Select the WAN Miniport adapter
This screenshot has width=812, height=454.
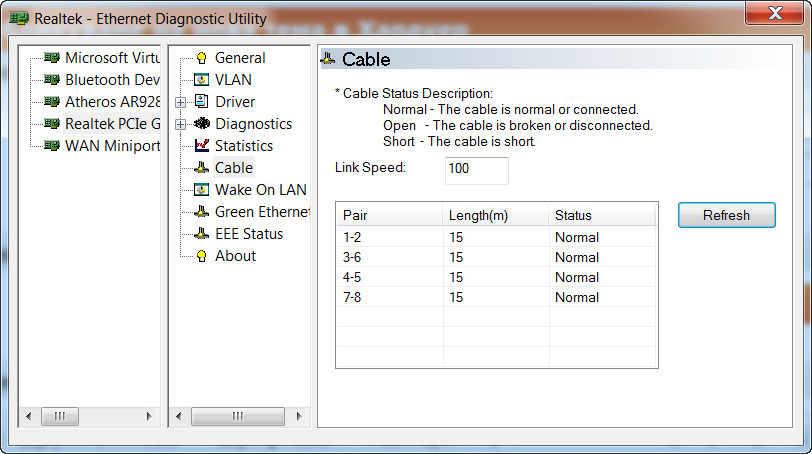tap(112, 145)
